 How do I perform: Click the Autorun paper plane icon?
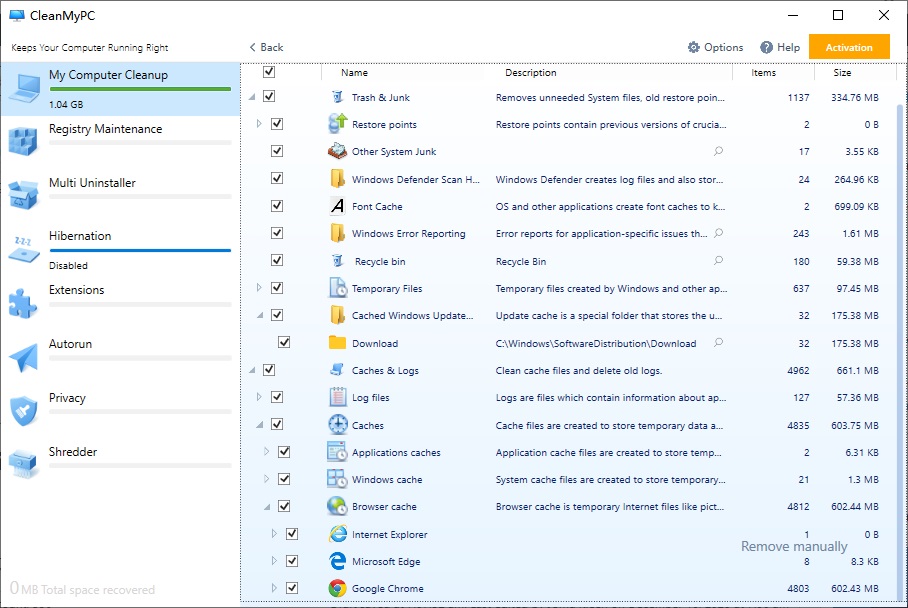pos(23,357)
